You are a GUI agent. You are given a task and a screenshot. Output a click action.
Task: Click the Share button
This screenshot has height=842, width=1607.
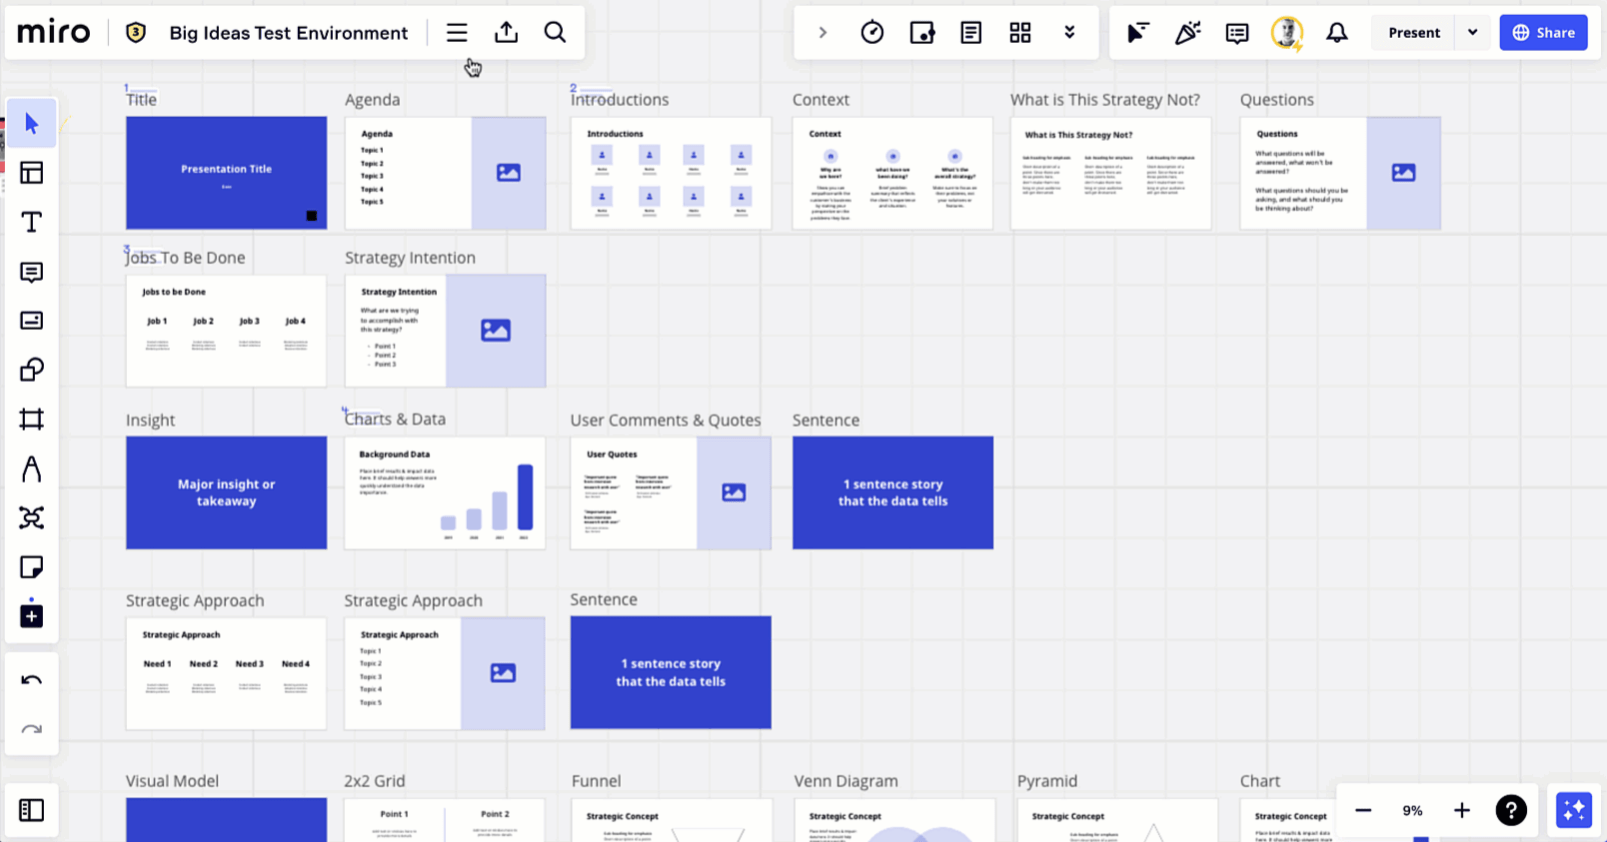point(1543,33)
